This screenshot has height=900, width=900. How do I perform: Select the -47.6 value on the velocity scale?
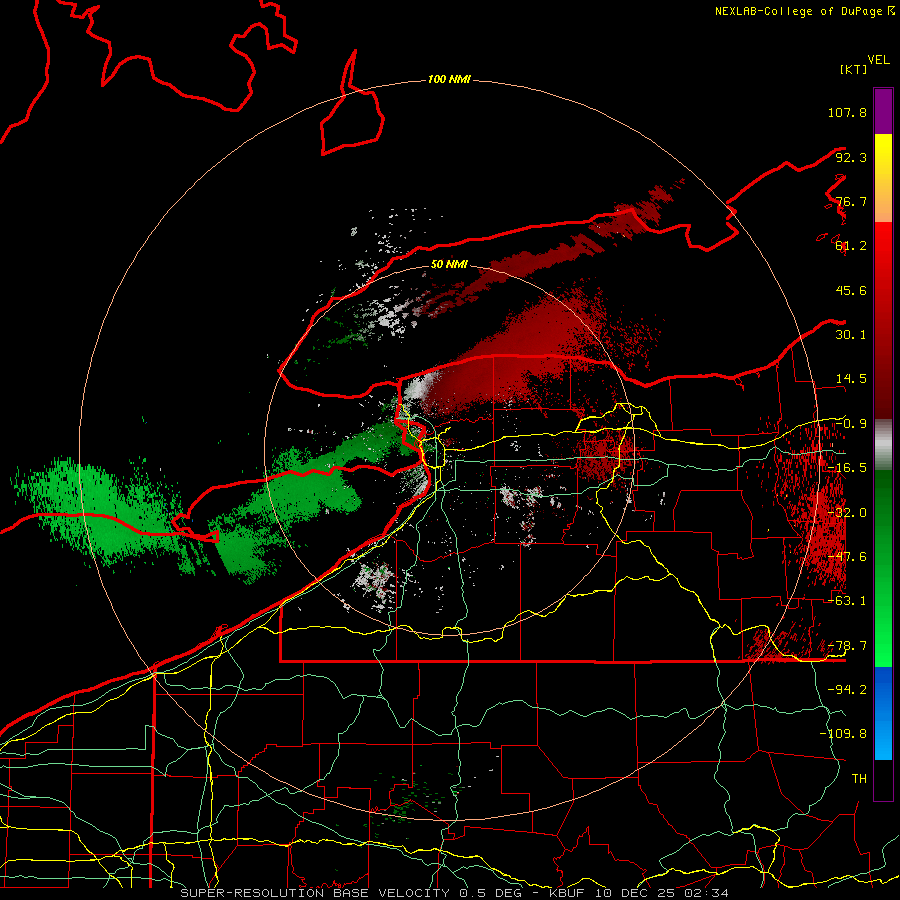click(847, 557)
